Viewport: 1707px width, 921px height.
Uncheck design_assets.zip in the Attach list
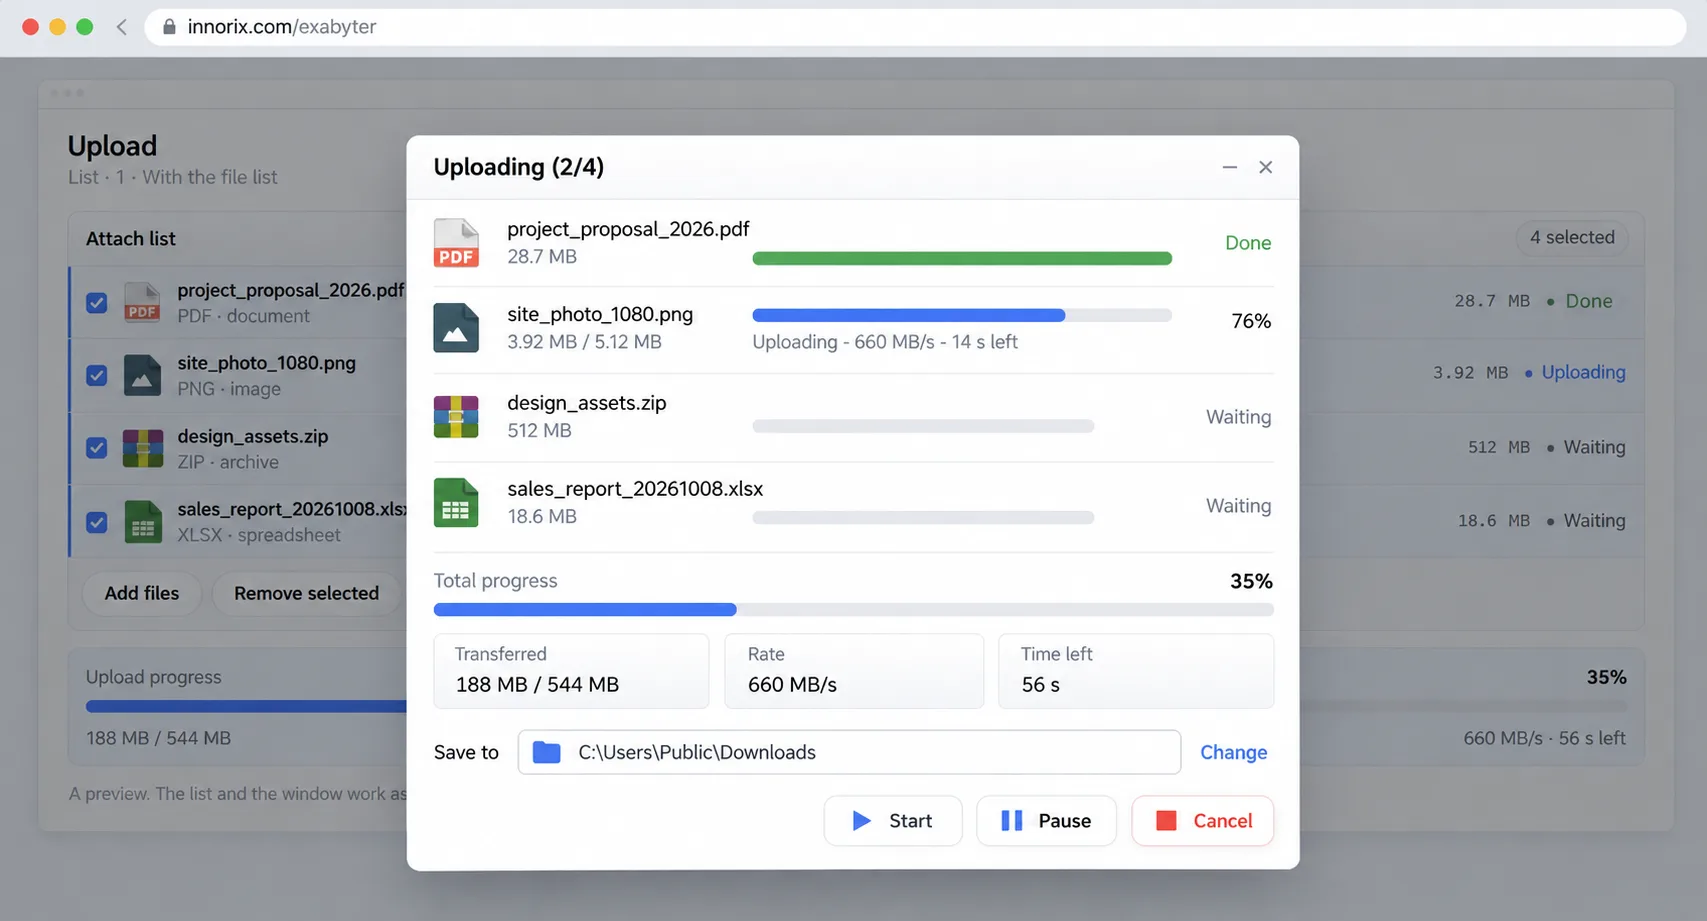click(97, 448)
